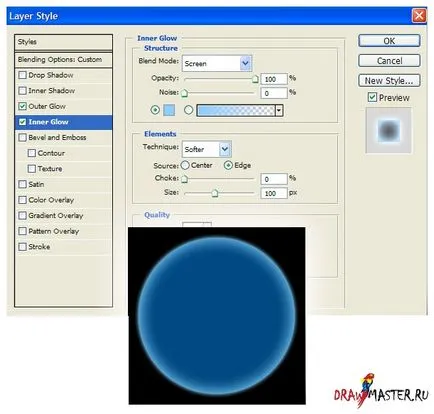Enable the Drop Shadow checkbox
This screenshot has height=414, width=434.
pyautogui.click(x=22, y=75)
